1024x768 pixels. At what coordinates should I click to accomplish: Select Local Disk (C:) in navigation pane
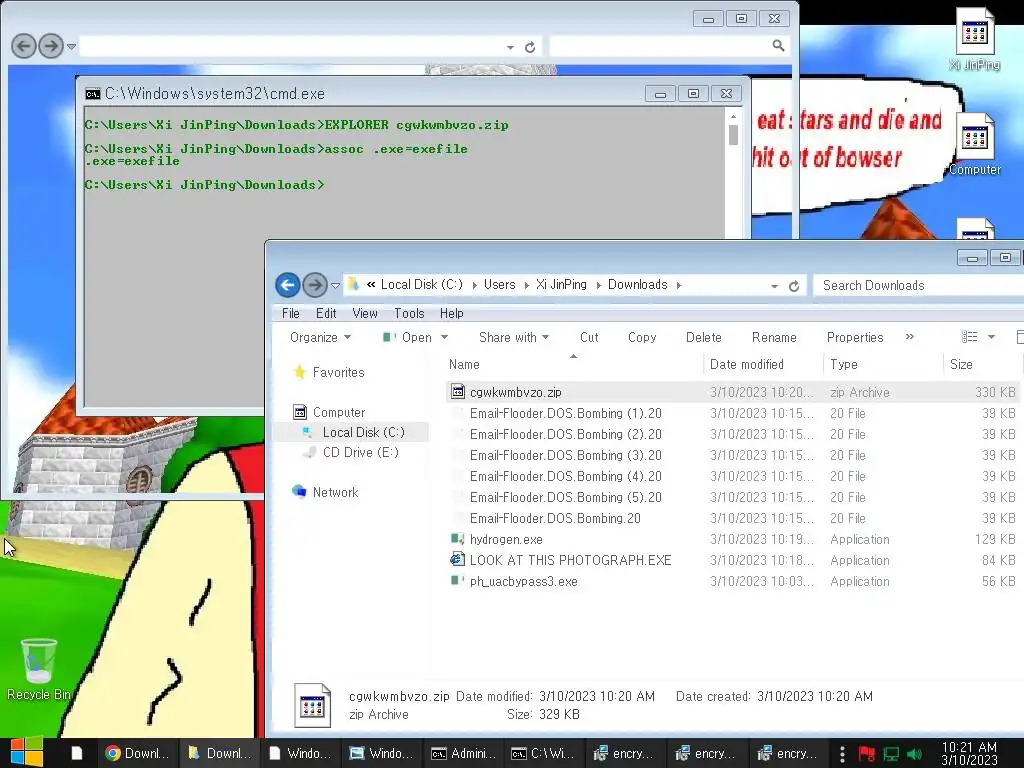364,432
